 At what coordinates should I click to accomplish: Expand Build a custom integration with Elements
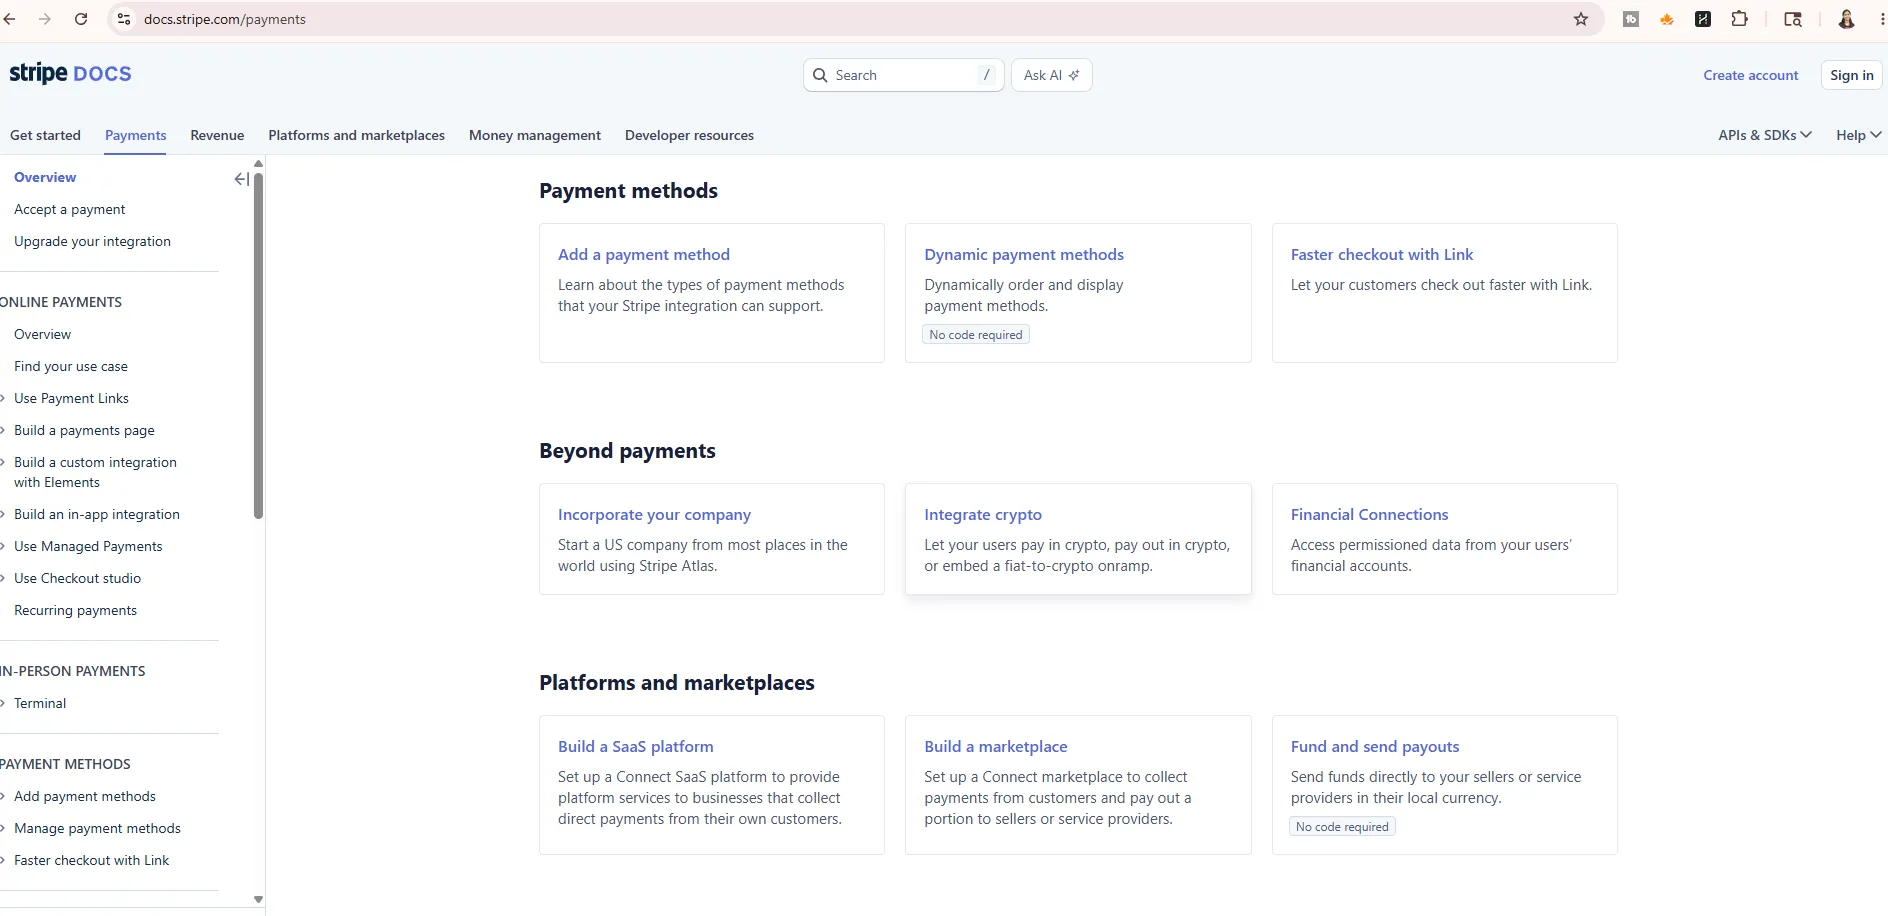tap(95, 472)
